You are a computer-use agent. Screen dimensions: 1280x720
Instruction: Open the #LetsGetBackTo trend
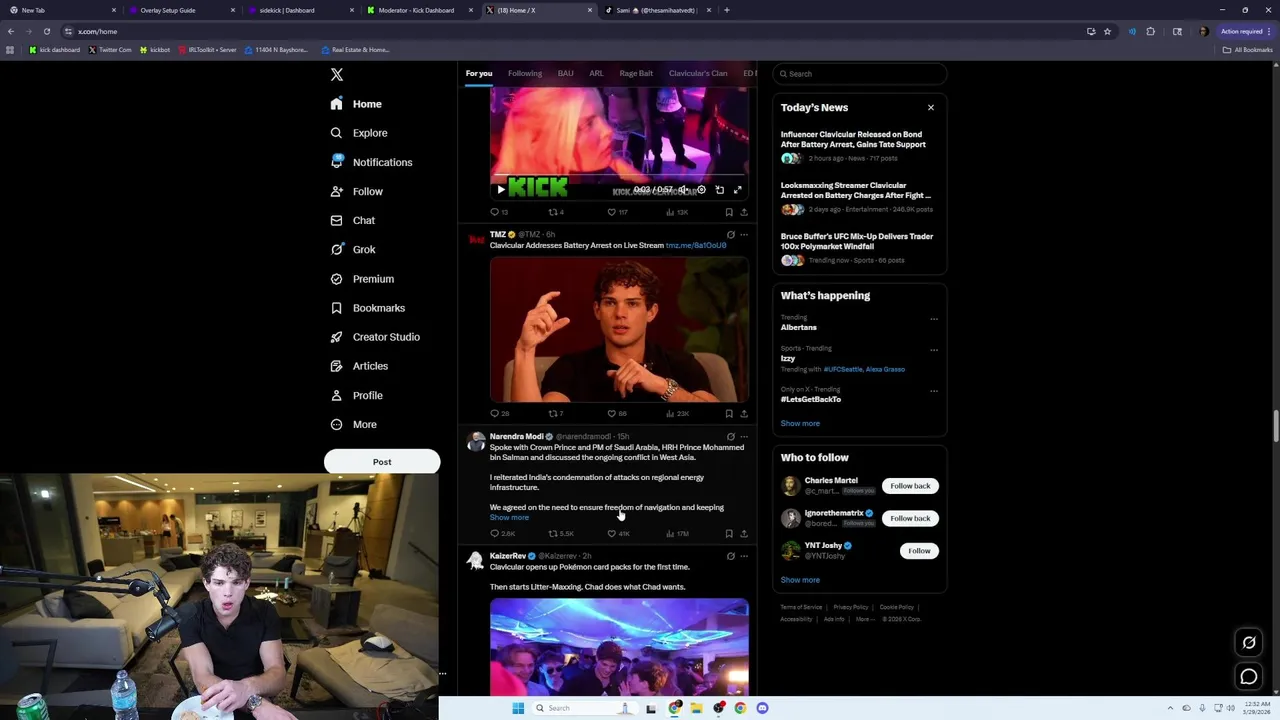coord(811,399)
